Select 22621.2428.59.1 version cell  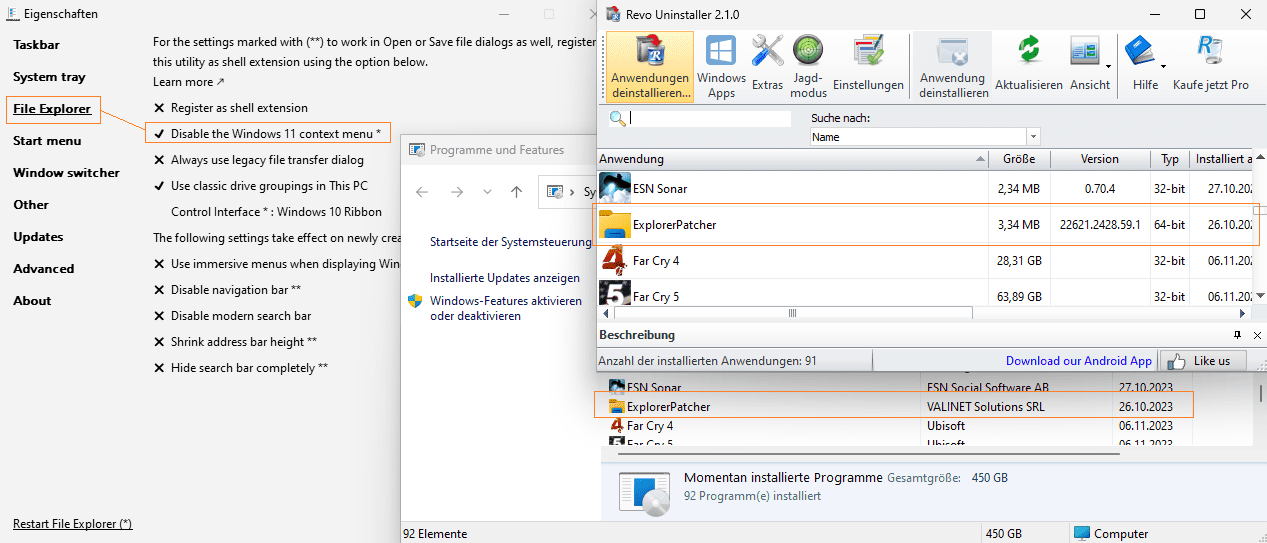(x=1100, y=225)
